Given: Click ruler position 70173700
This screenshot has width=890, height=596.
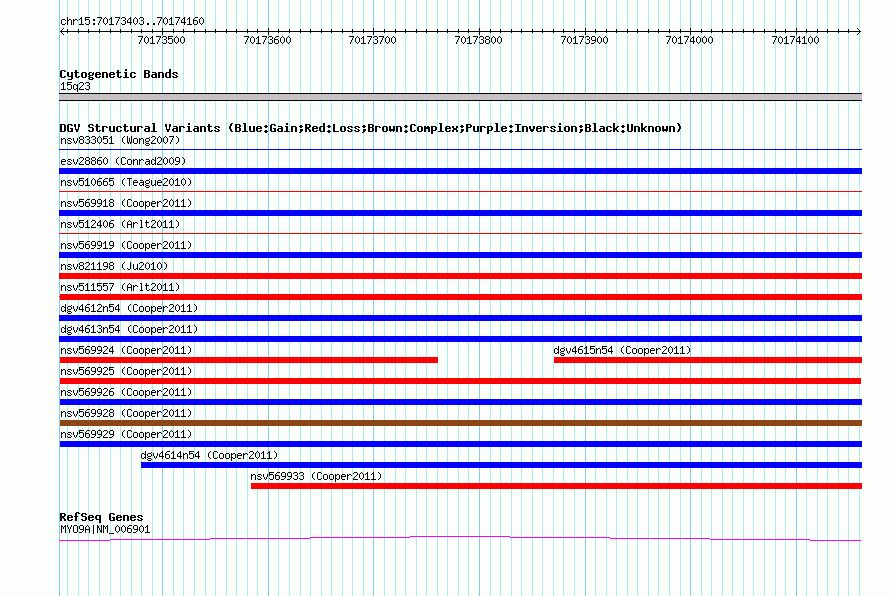Looking at the screenshot, I should pyautogui.click(x=373, y=40).
